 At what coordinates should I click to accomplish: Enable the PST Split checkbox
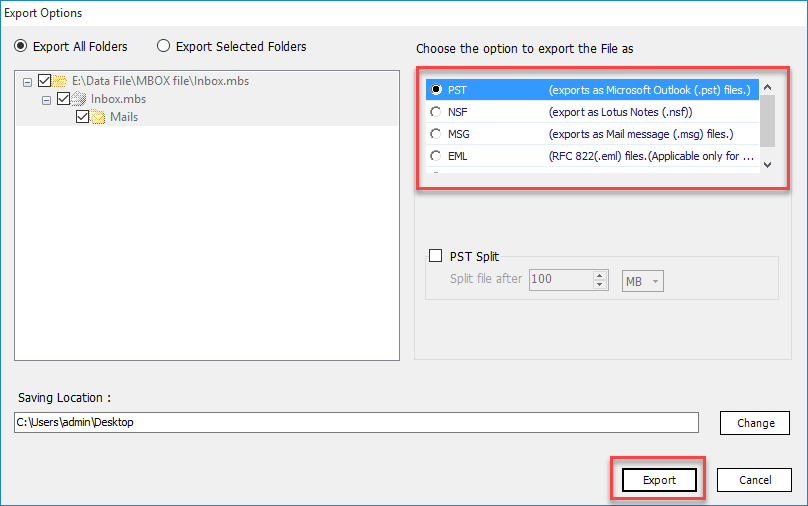pos(435,256)
